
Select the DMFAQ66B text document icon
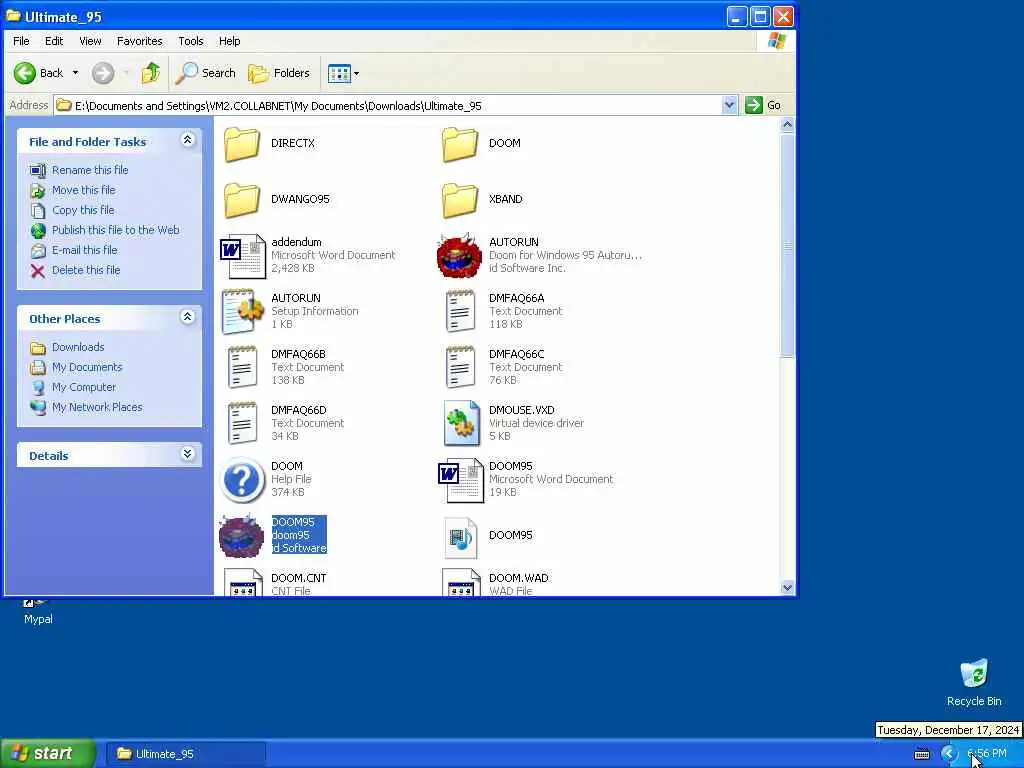[x=242, y=368]
